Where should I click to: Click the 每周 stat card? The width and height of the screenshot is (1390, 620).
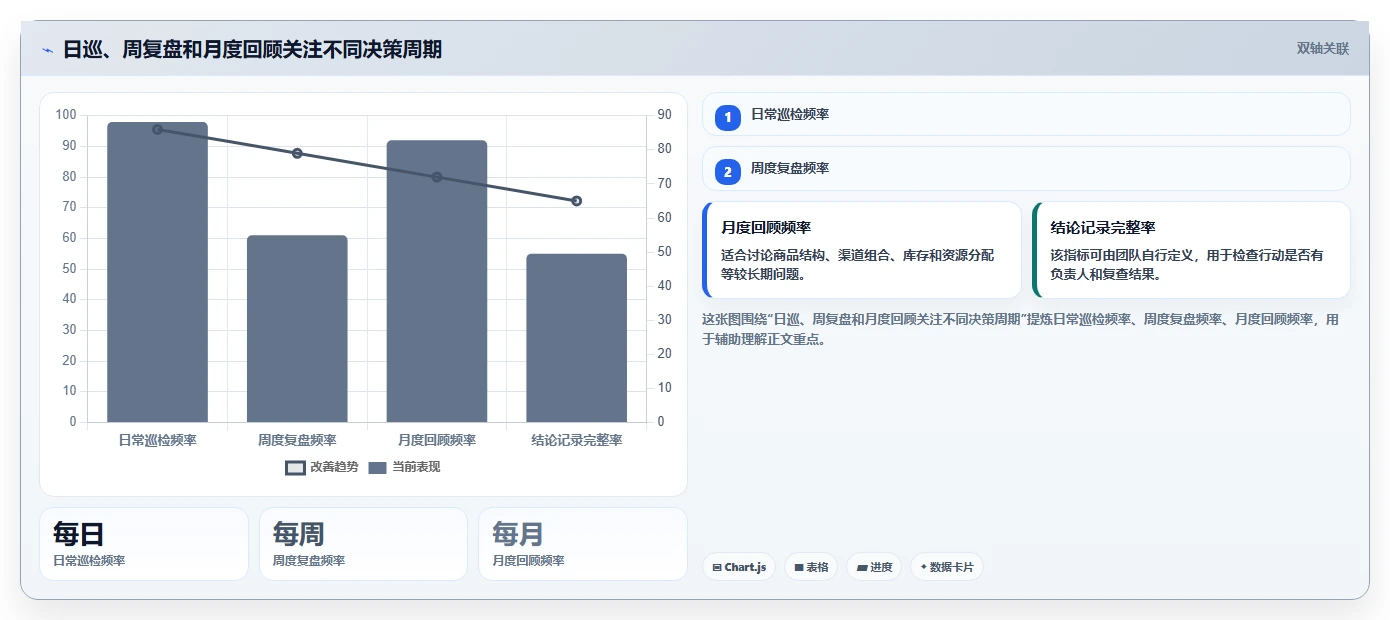pos(363,544)
